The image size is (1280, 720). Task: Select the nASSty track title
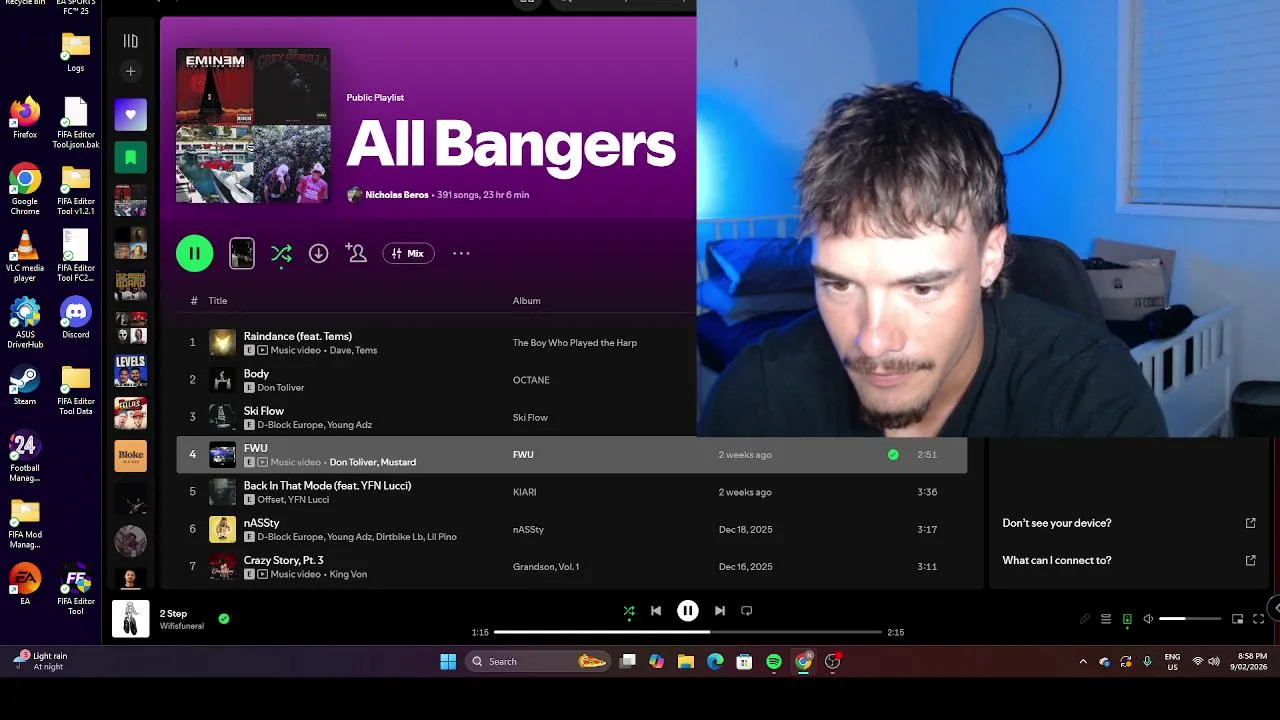point(261,523)
